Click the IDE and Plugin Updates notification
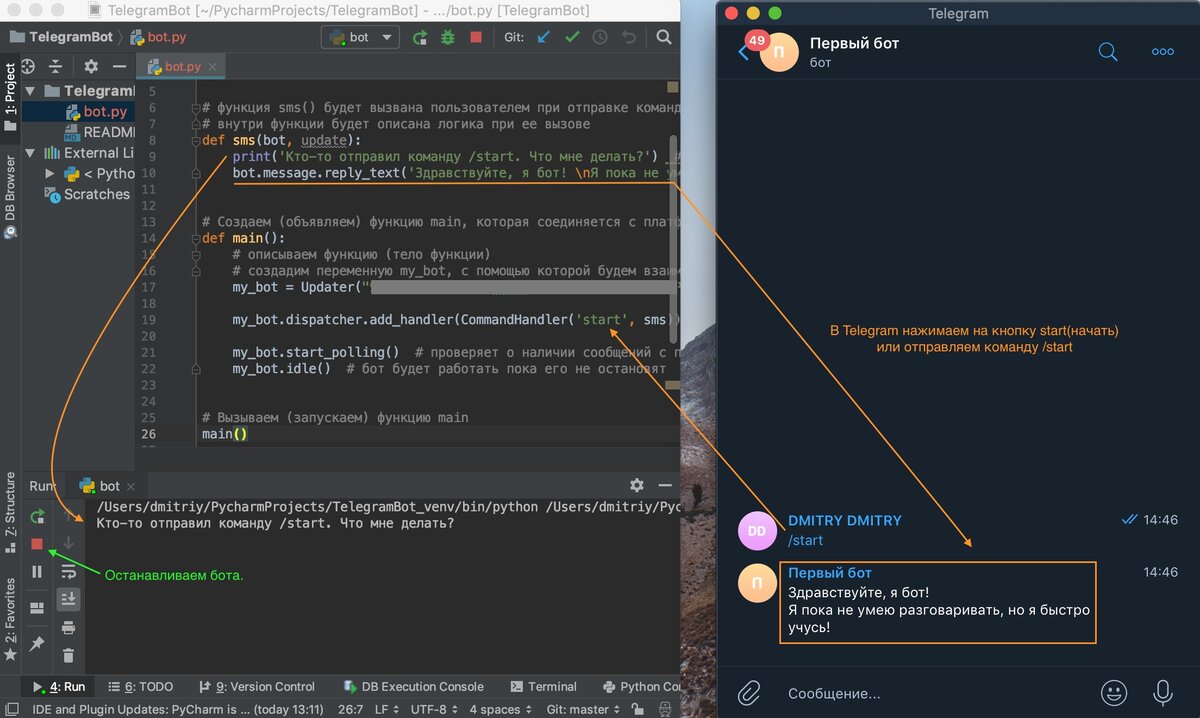The height and width of the screenshot is (718, 1200). [178, 709]
